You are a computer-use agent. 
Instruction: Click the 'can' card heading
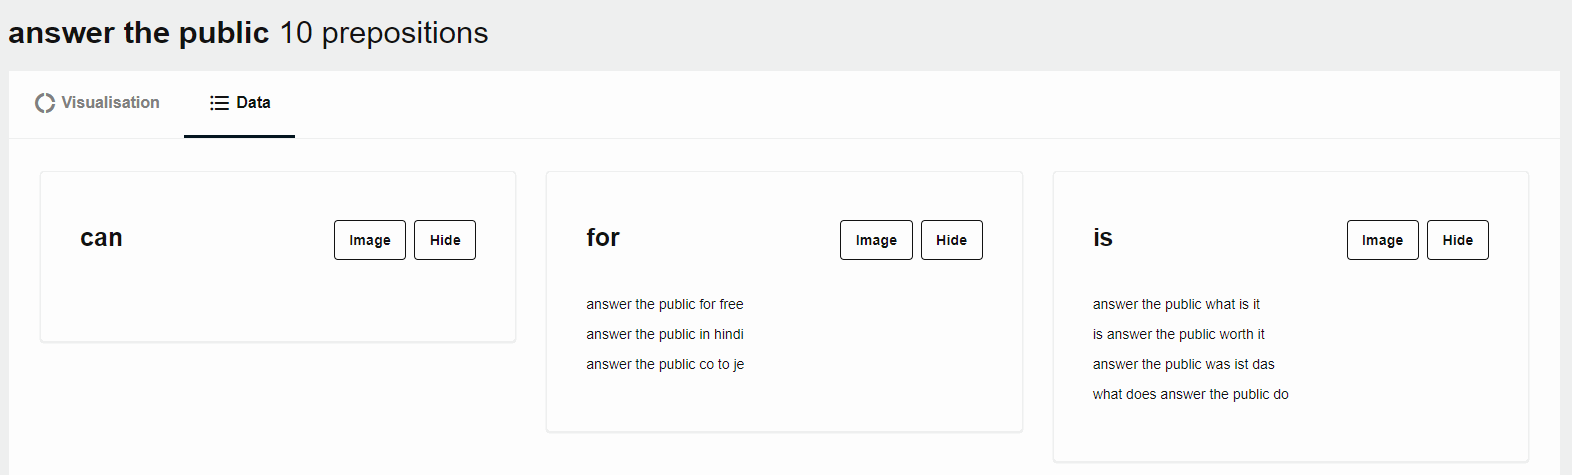101,238
